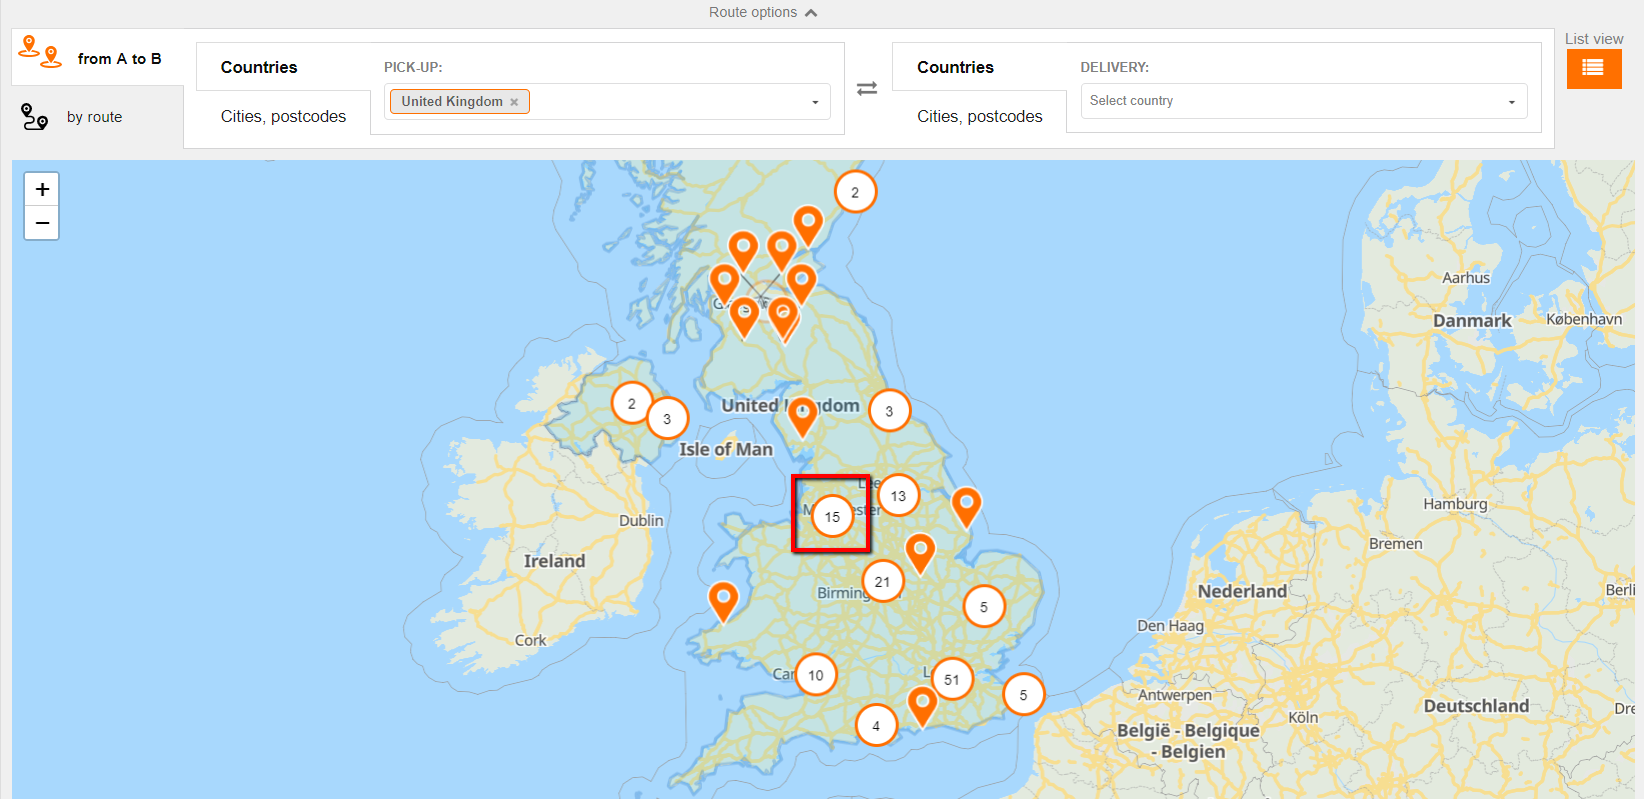Select the delivery Countries tab

955,67
